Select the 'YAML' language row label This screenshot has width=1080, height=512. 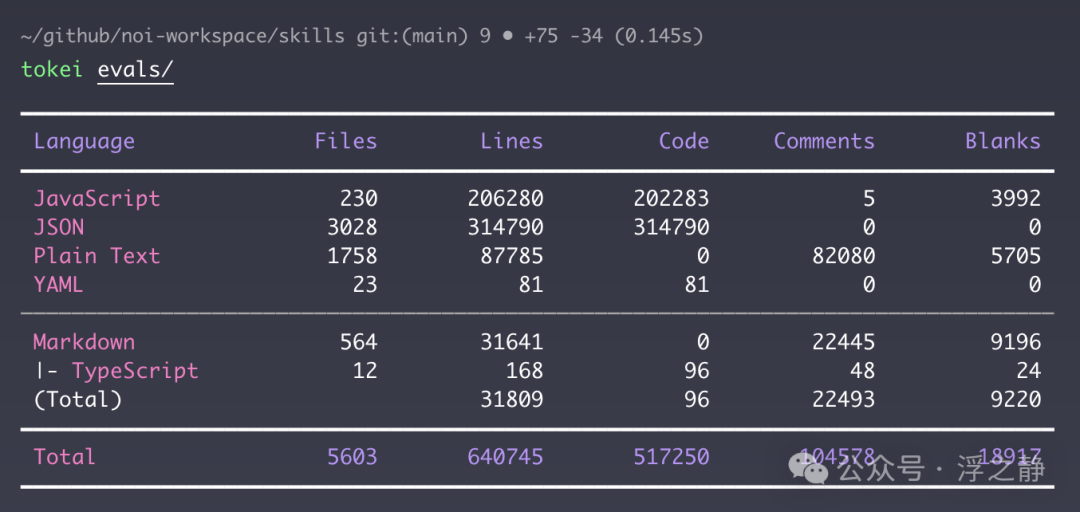pos(59,285)
